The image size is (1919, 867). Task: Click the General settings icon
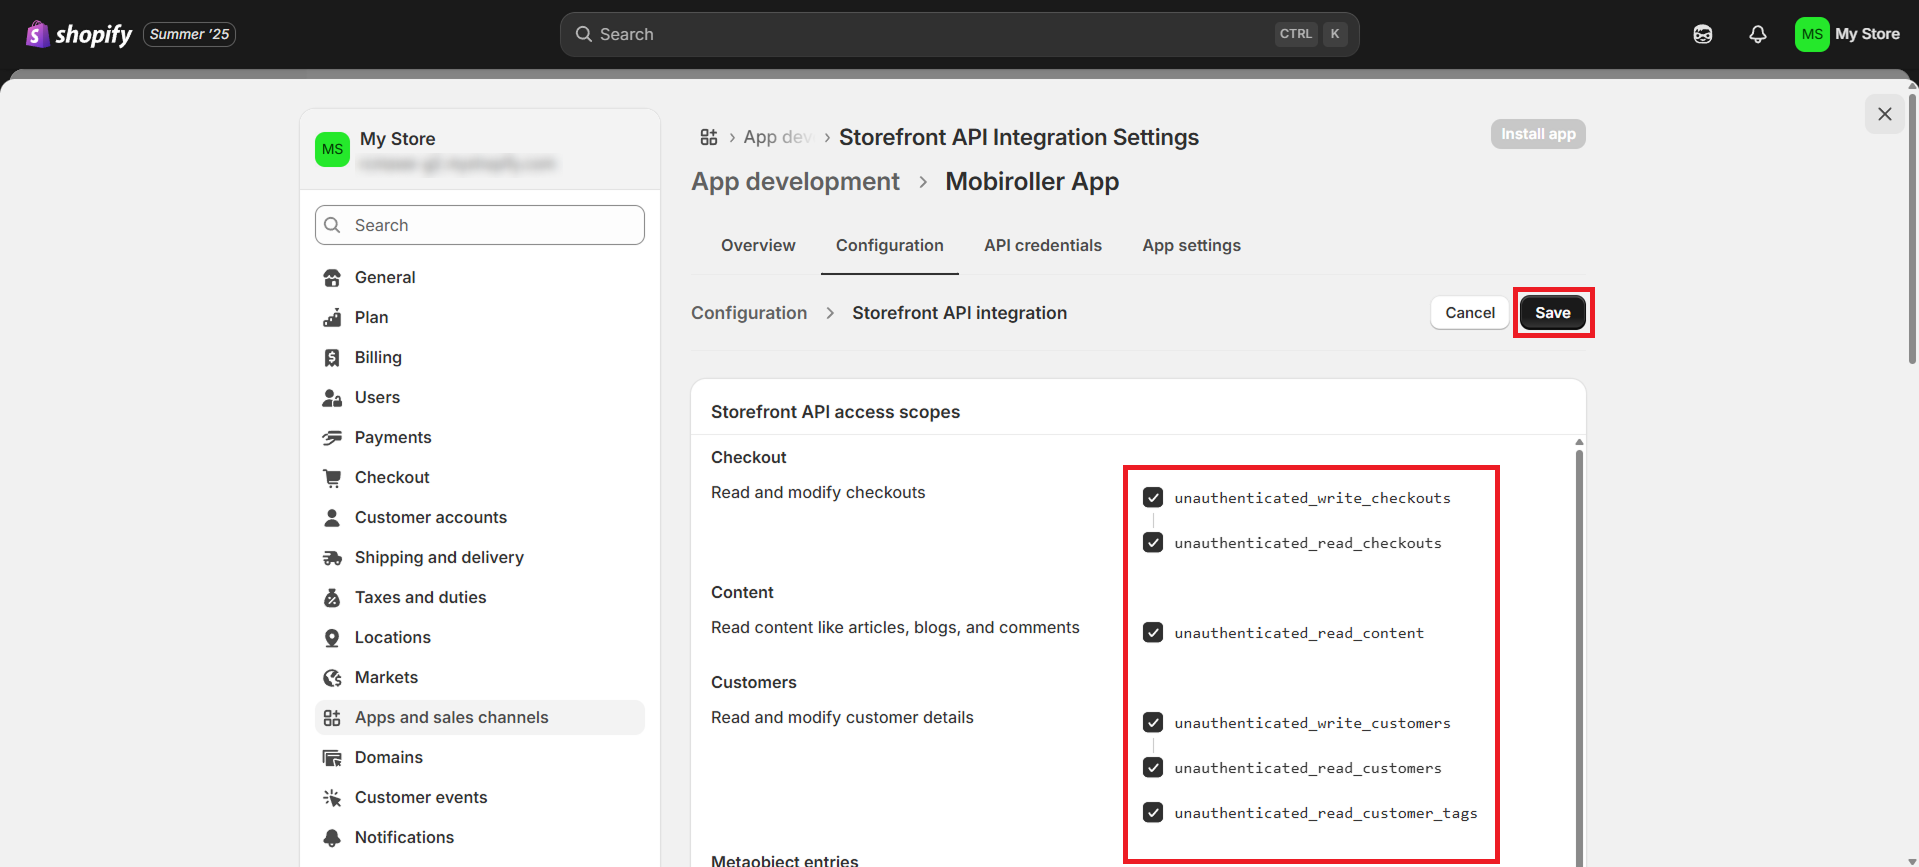(x=332, y=278)
